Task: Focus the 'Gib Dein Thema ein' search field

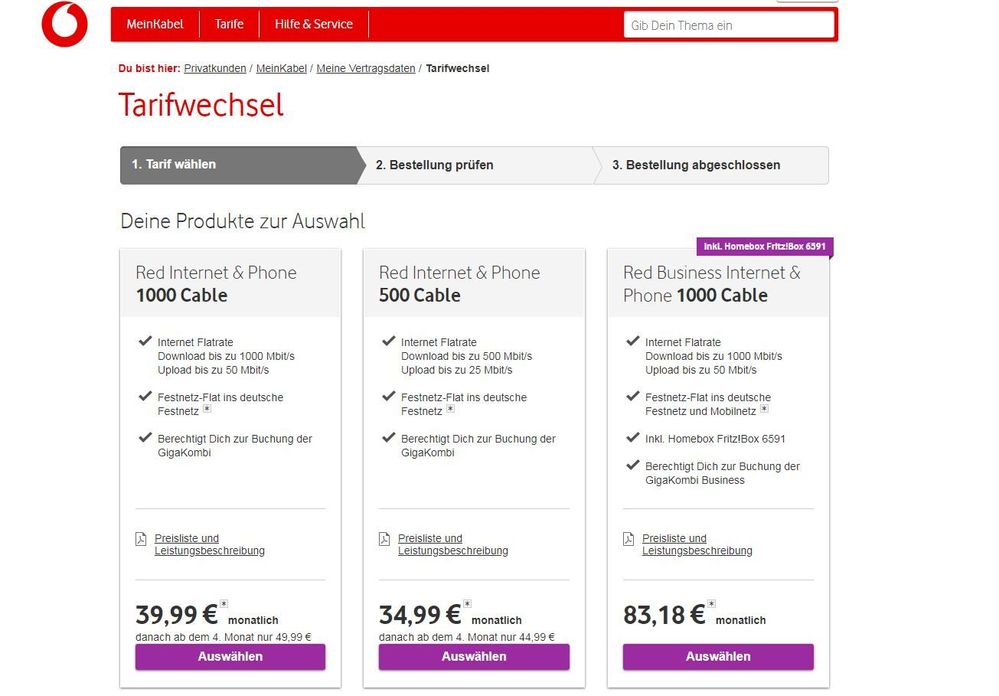Action: tap(729, 25)
